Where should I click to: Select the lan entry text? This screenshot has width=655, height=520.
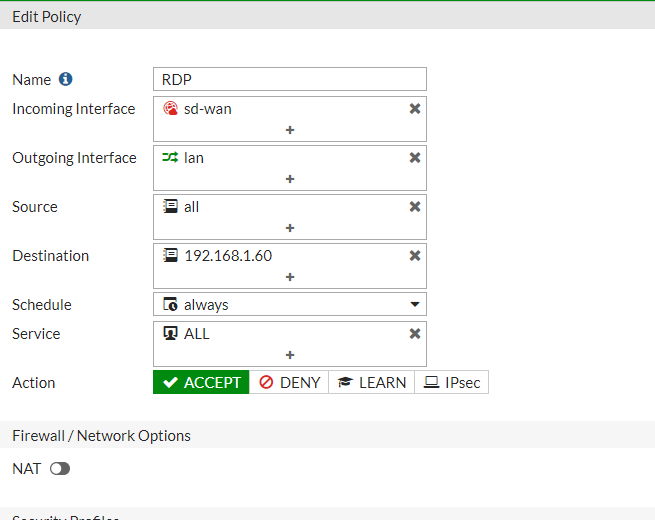tap(194, 158)
